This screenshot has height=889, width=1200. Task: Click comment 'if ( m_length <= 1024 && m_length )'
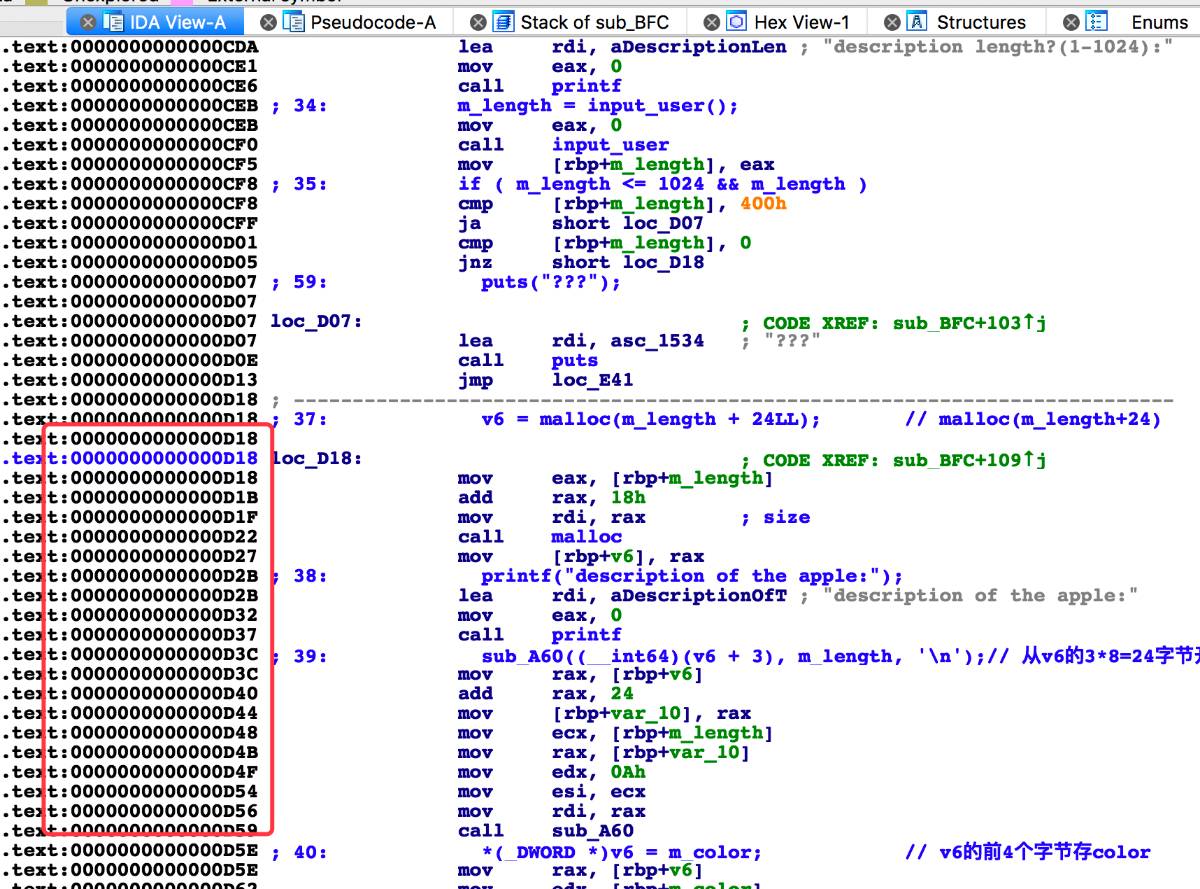663,184
